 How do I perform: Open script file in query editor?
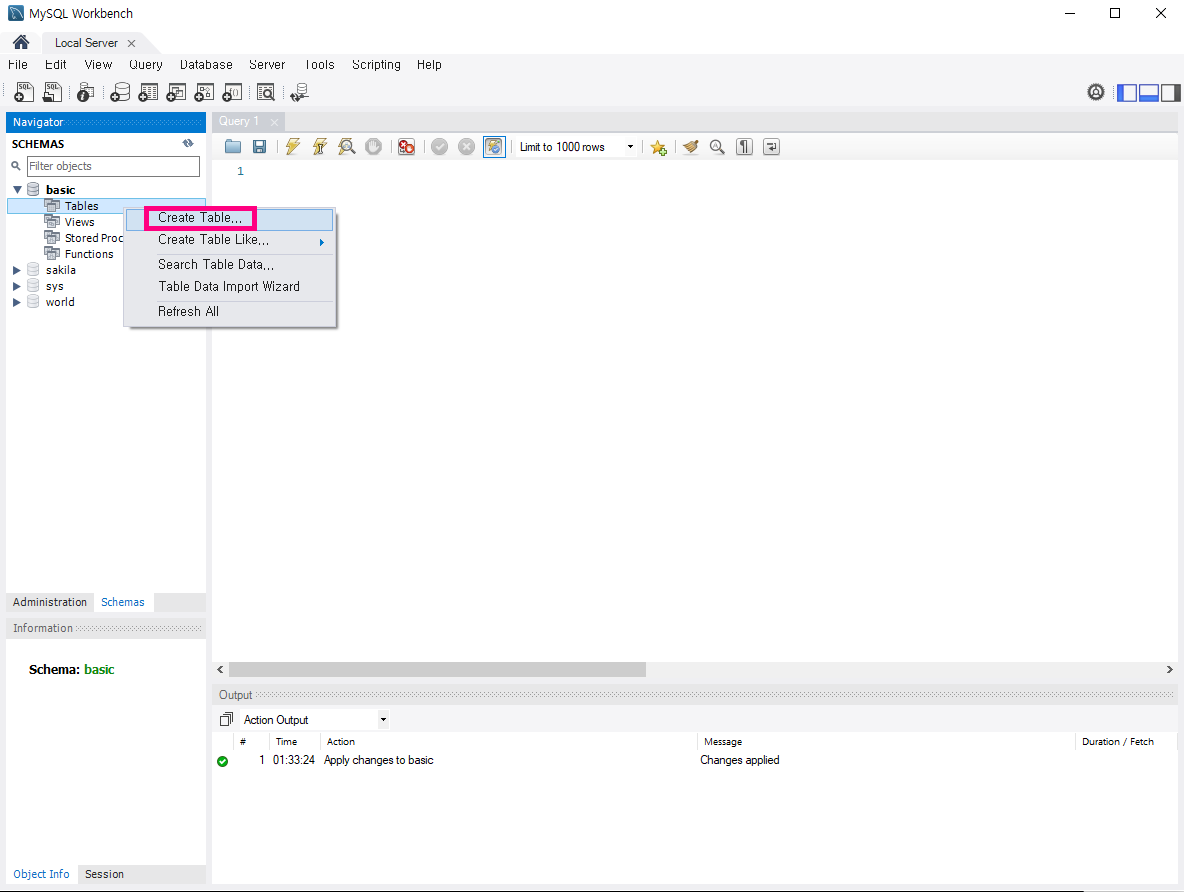tap(233, 147)
